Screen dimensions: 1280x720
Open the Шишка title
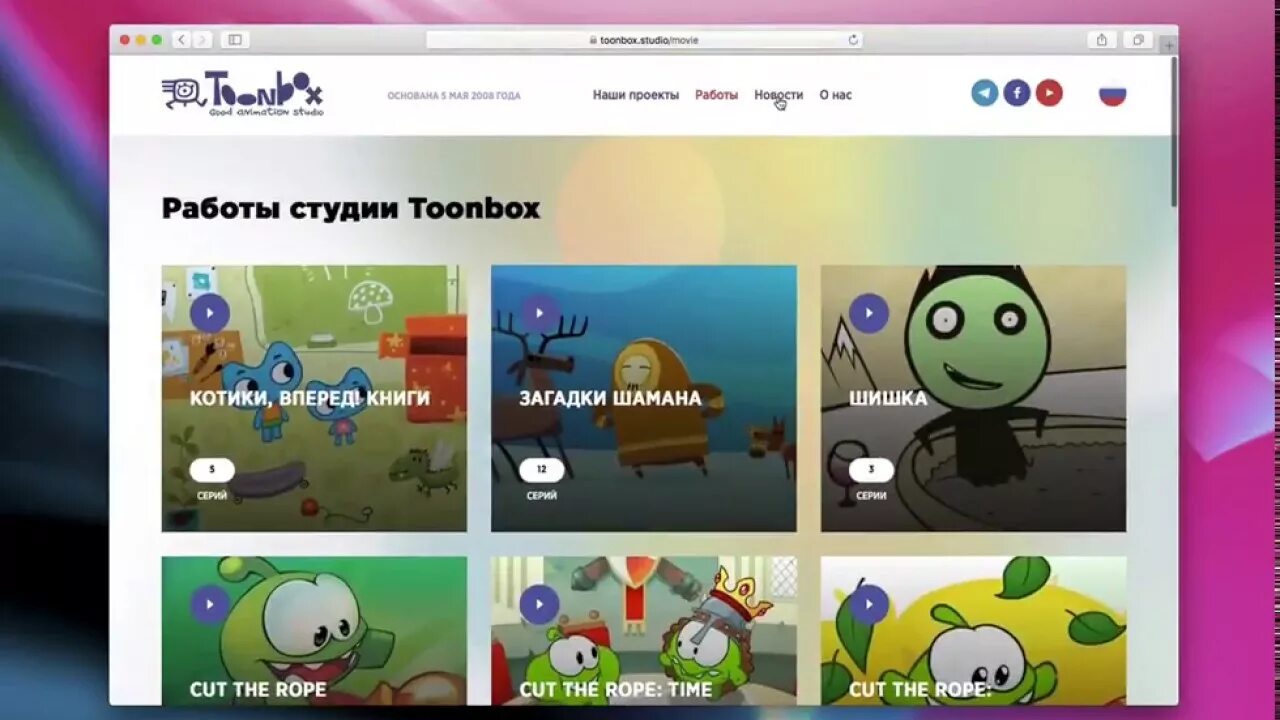(888, 398)
